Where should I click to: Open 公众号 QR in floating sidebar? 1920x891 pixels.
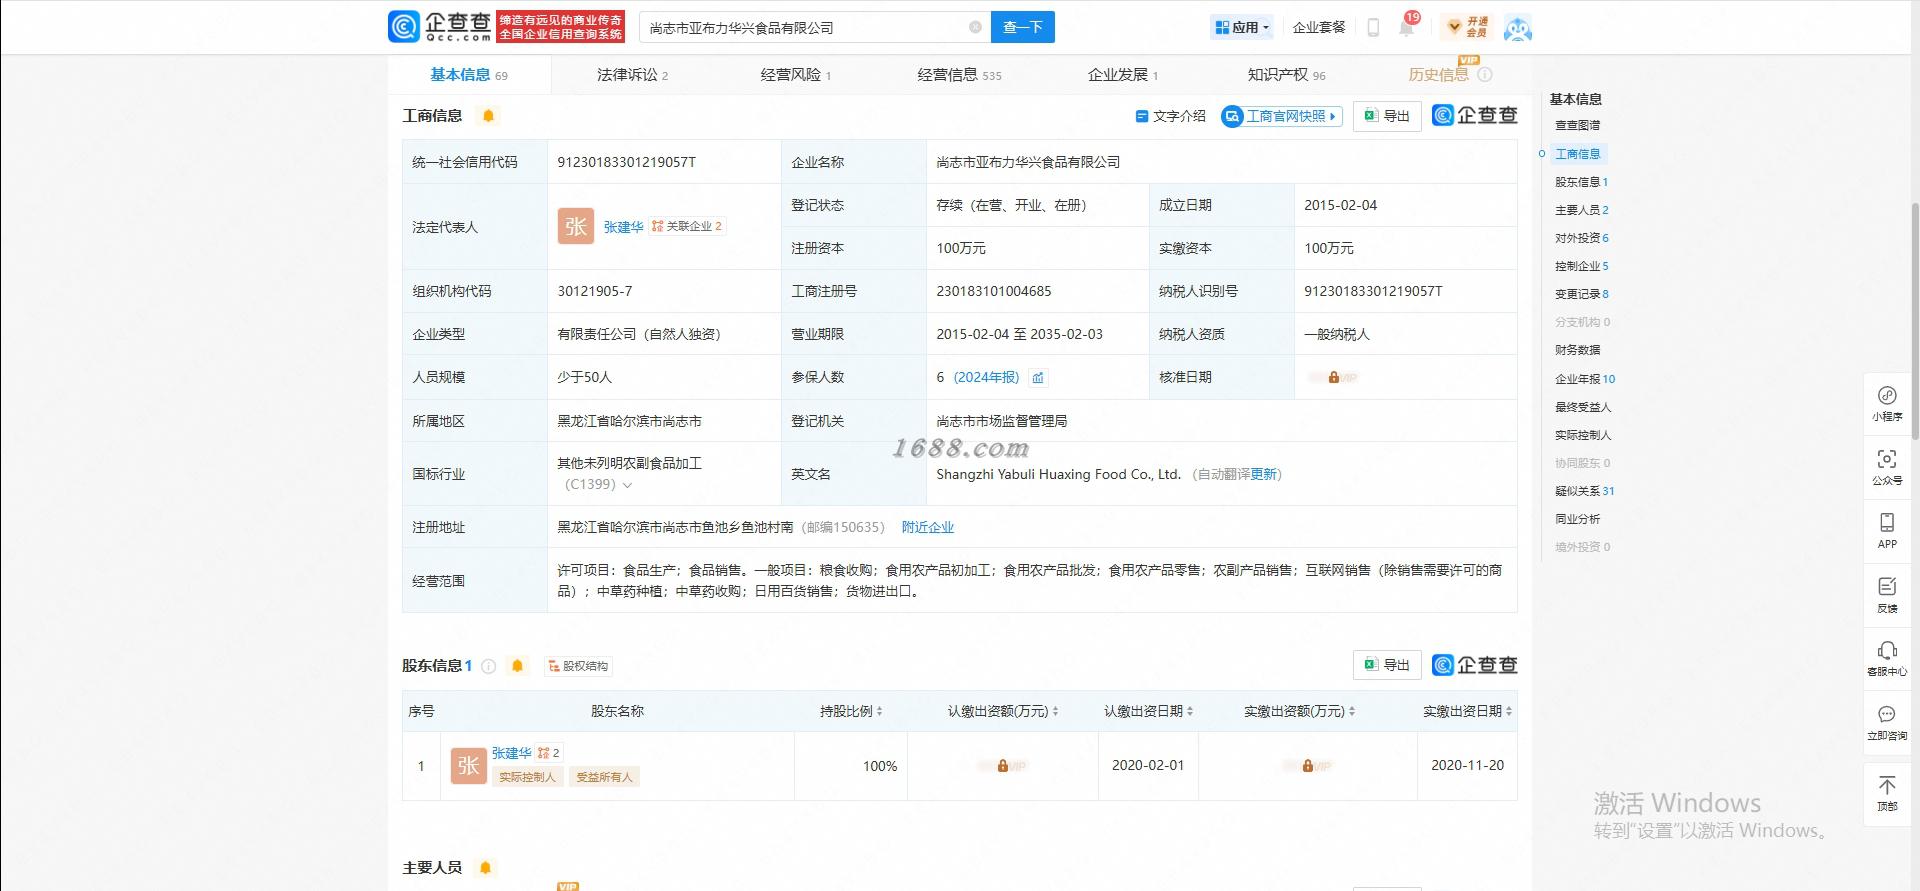point(1887,467)
